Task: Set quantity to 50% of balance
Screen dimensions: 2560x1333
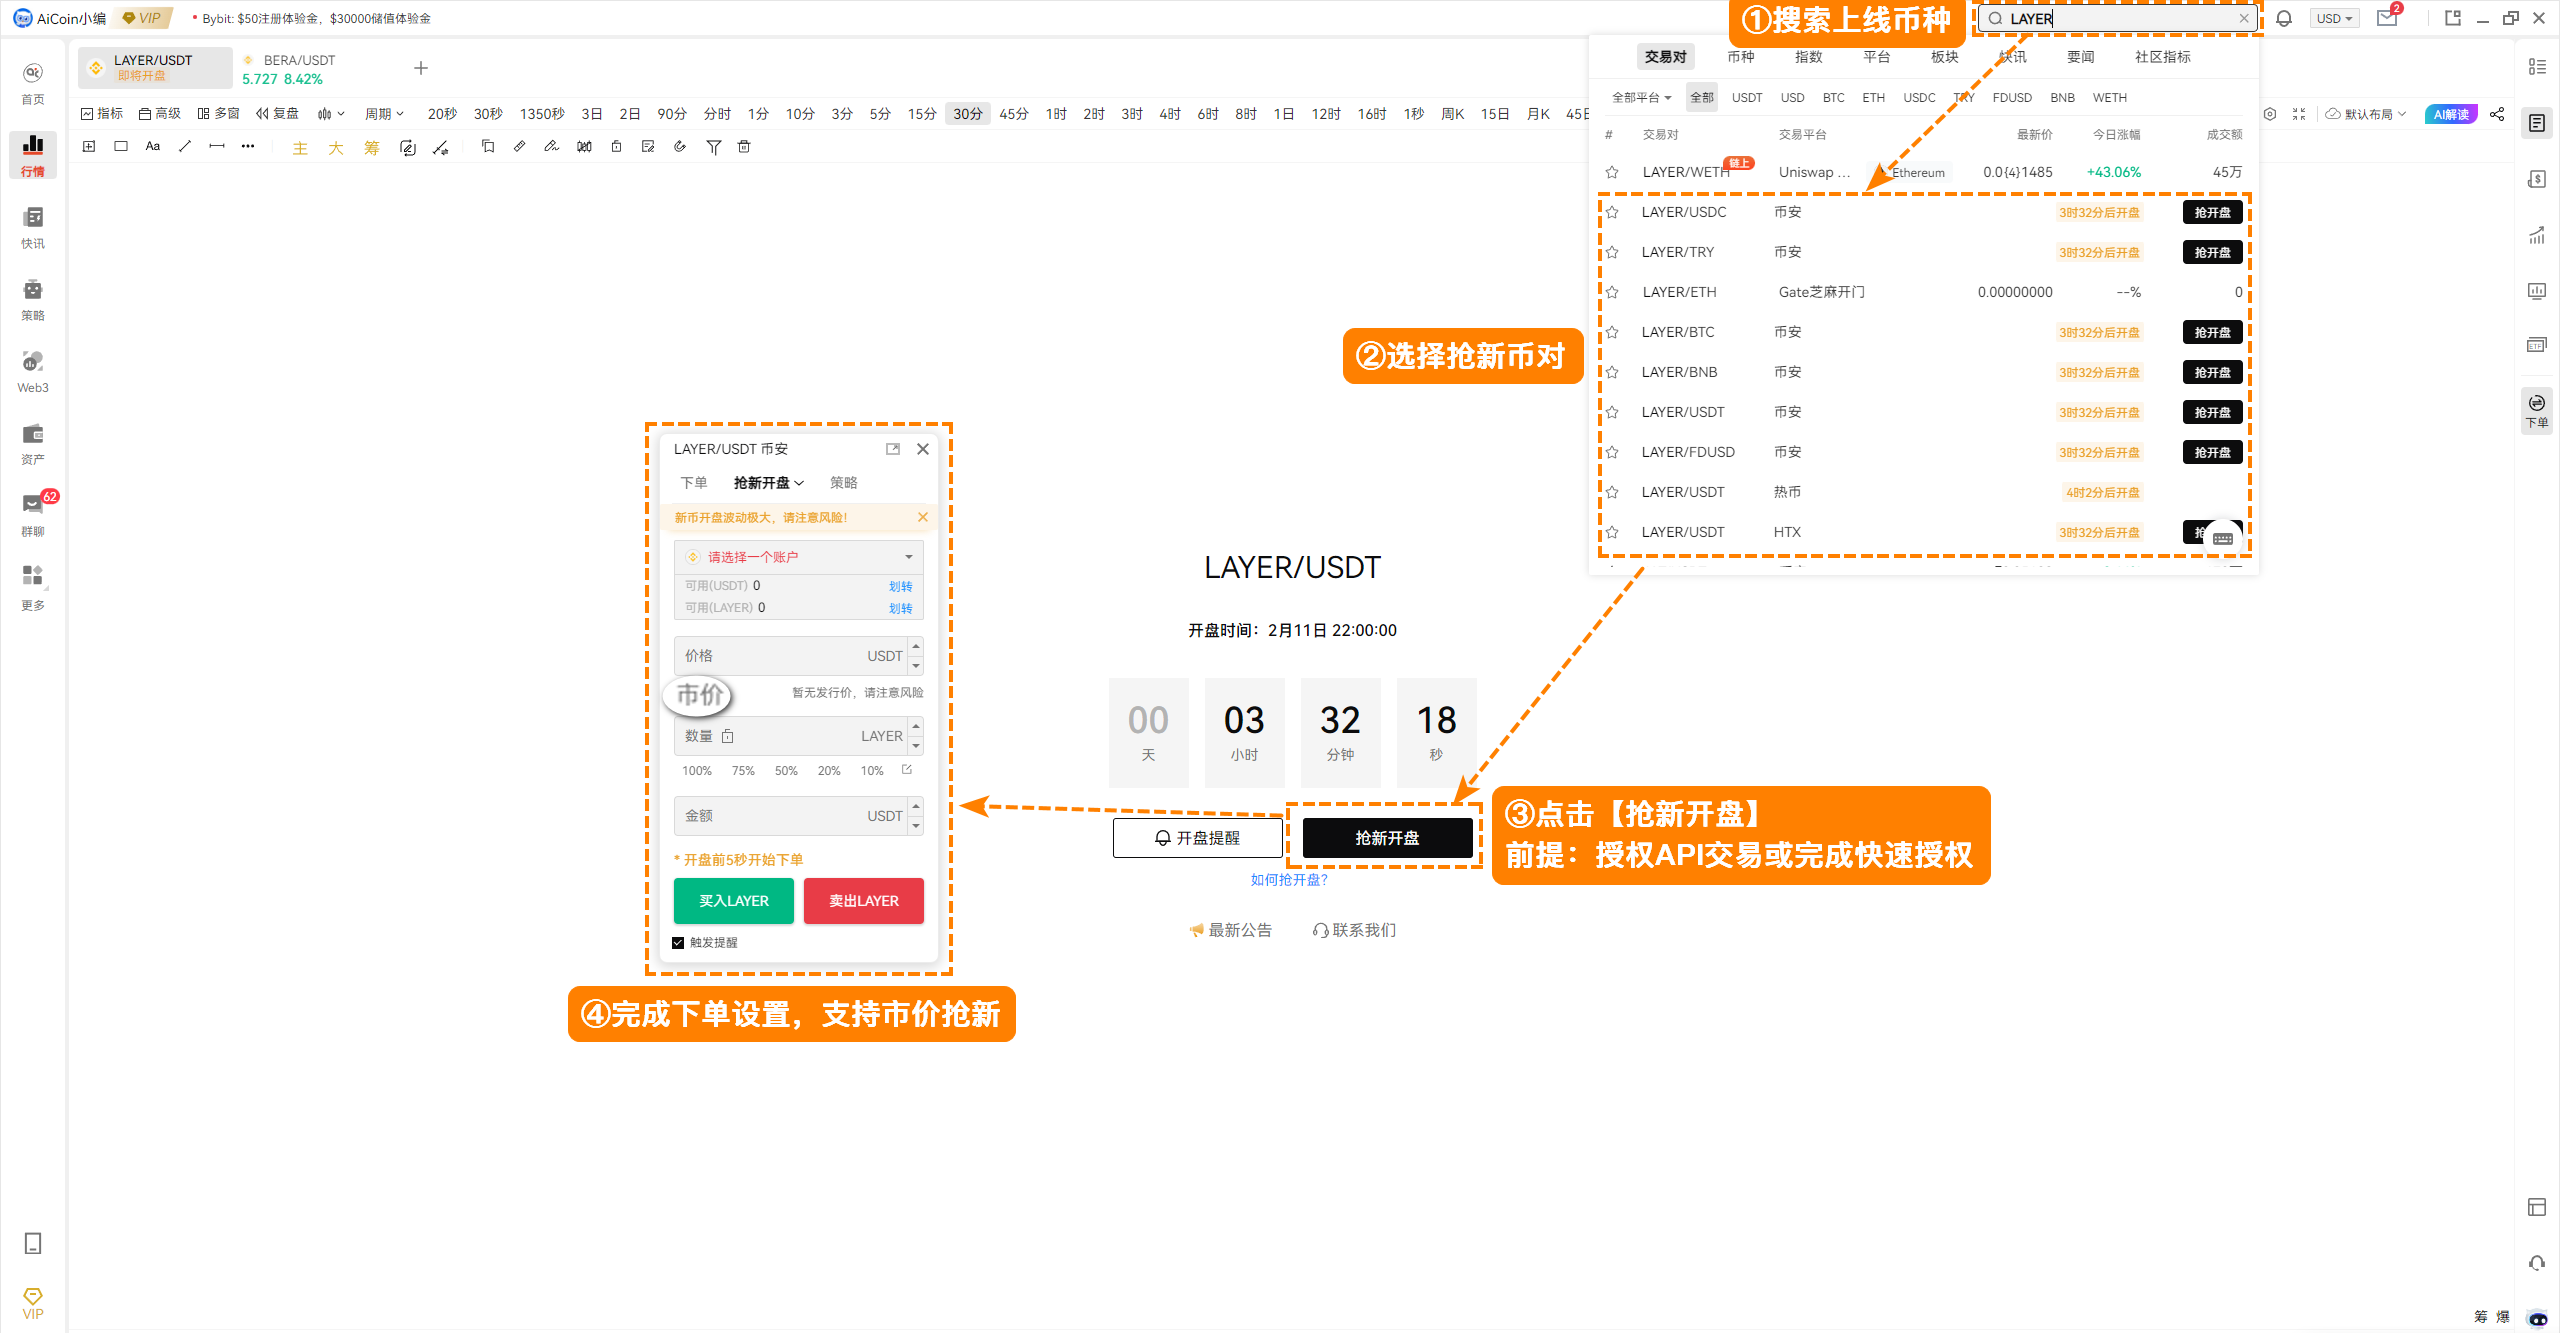Action: coord(786,771)
